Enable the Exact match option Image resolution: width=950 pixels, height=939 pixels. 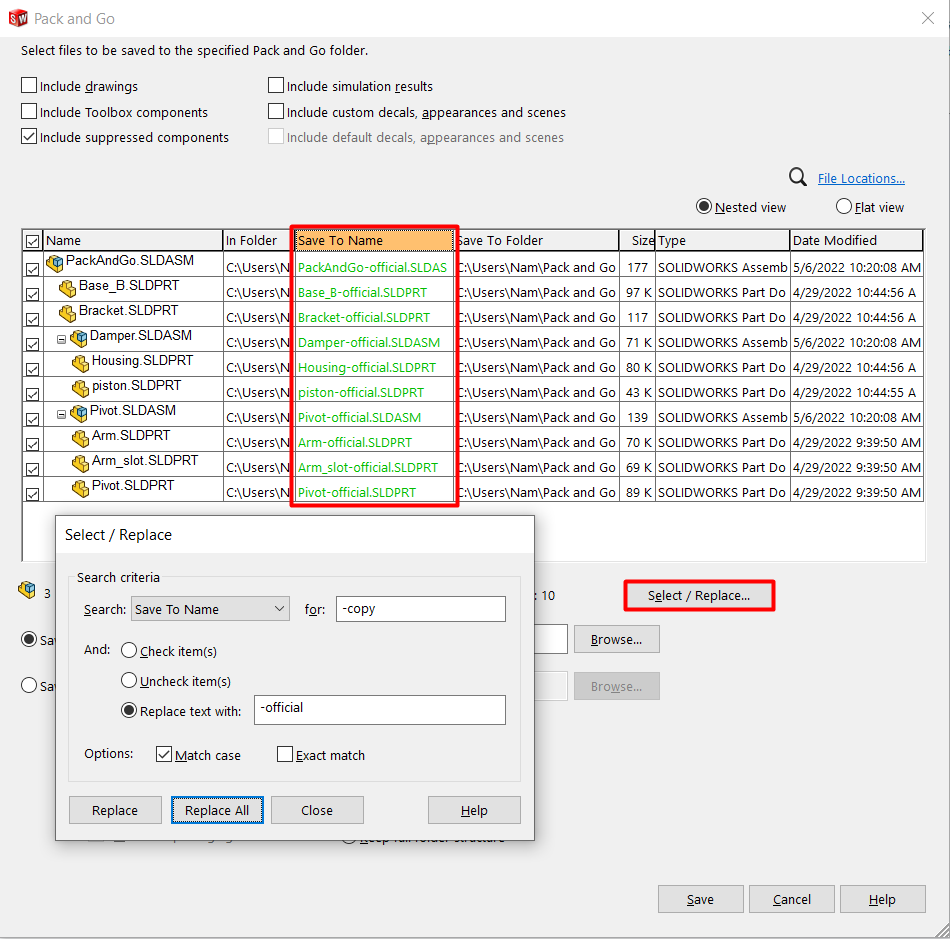tap(285, 754)
